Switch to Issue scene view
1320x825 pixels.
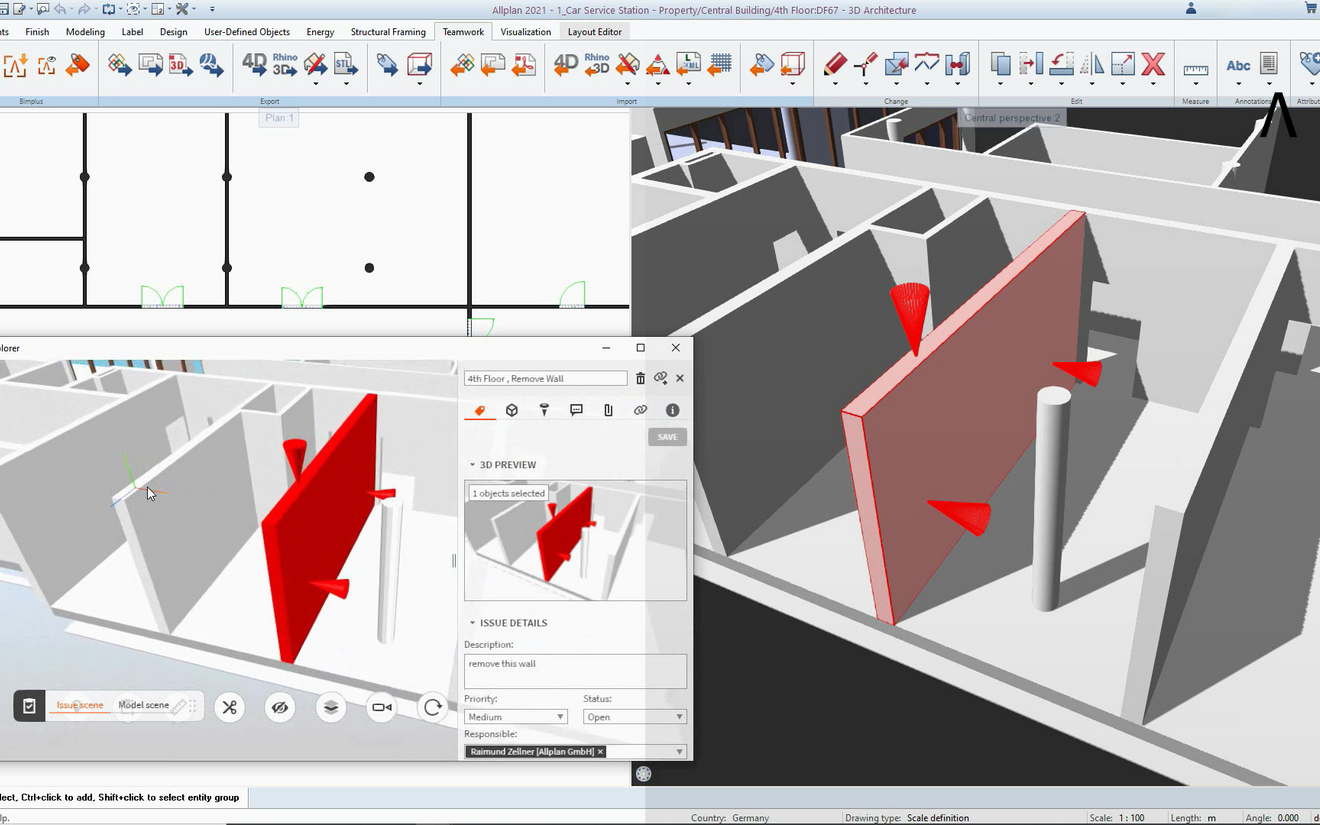(80, 705)
